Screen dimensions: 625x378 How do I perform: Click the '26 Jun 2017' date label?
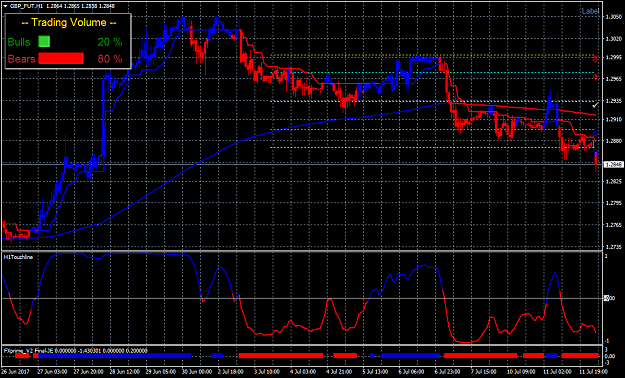(14, 372)
